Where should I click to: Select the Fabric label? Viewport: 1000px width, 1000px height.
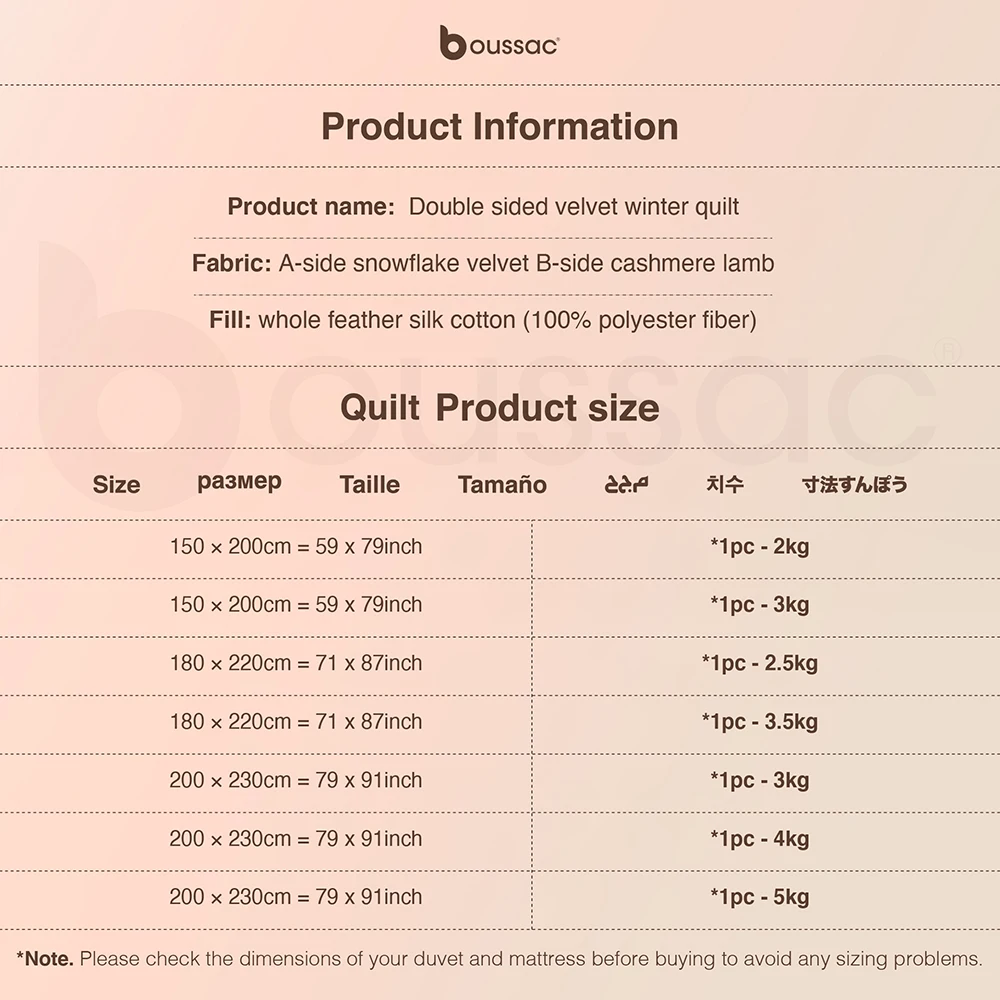click(231, 264)
